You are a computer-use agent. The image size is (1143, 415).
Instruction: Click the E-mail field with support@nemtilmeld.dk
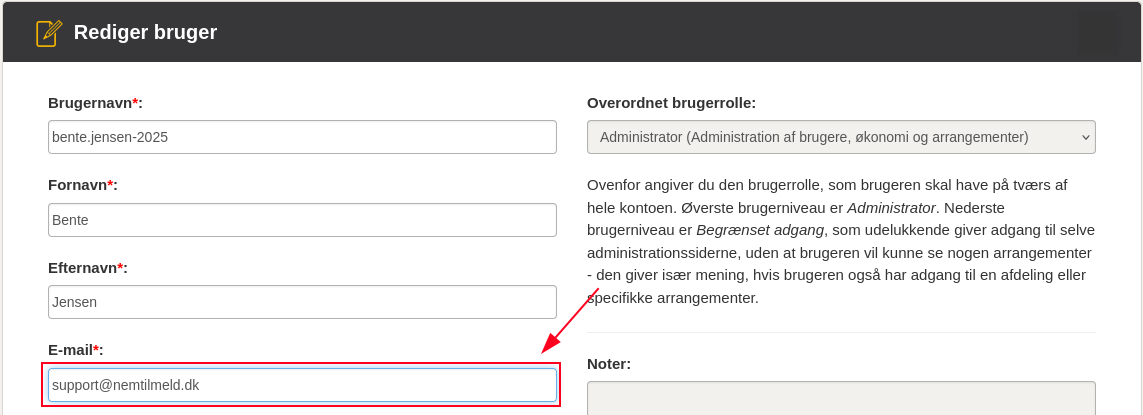302,385
